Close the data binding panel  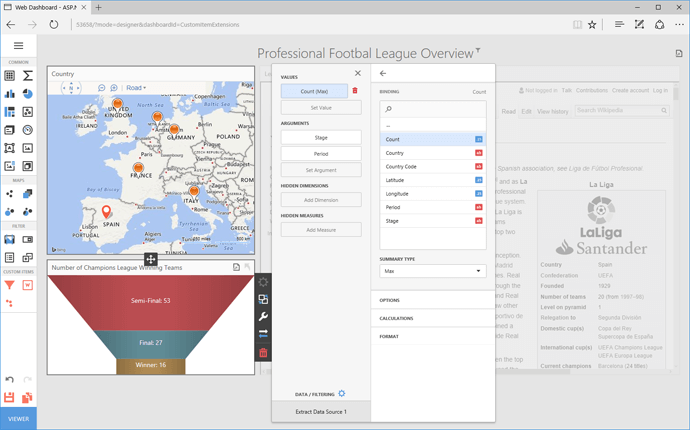[358, 73]
